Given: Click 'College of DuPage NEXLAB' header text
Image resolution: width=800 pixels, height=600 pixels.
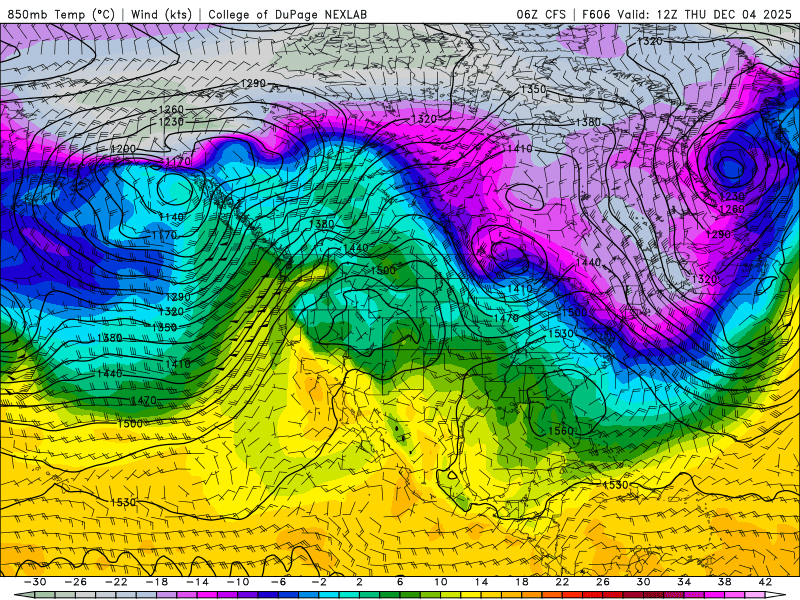Looking at the screenshot, I should click(287, 14).
